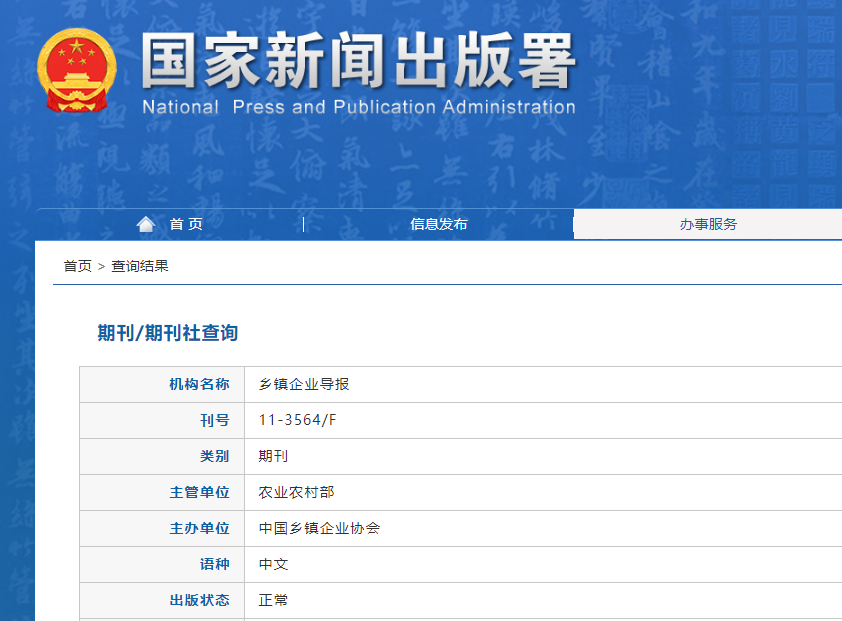This screenshot has height=621, width=842.
Task: Open the 信息发布 navigation tab
Action: click(439, 224)
